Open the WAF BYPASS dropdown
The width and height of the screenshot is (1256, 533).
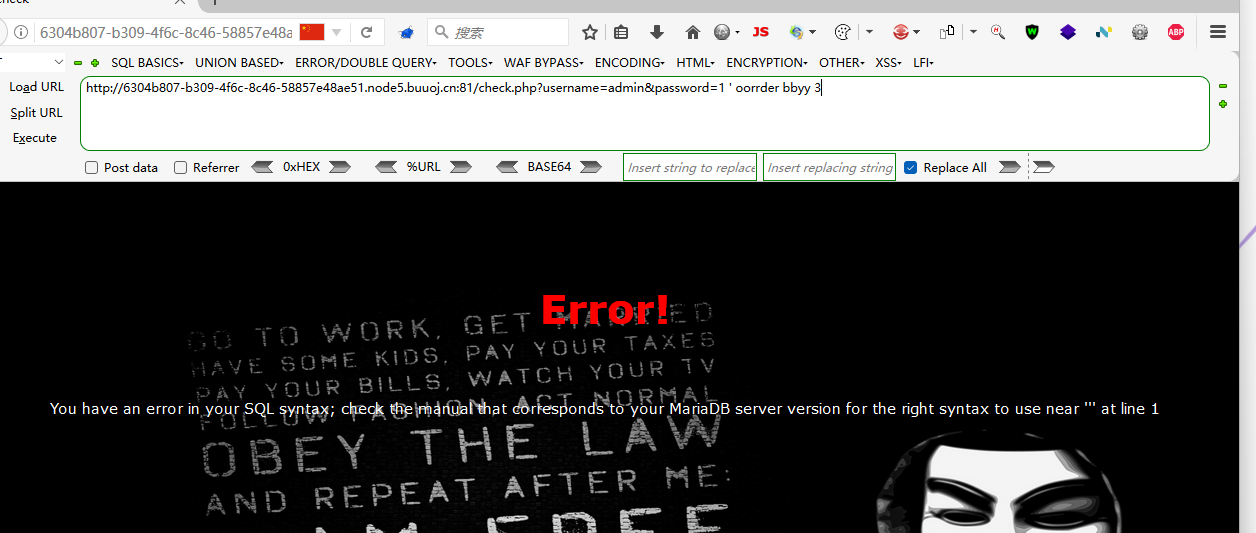(x=544, y=63)
